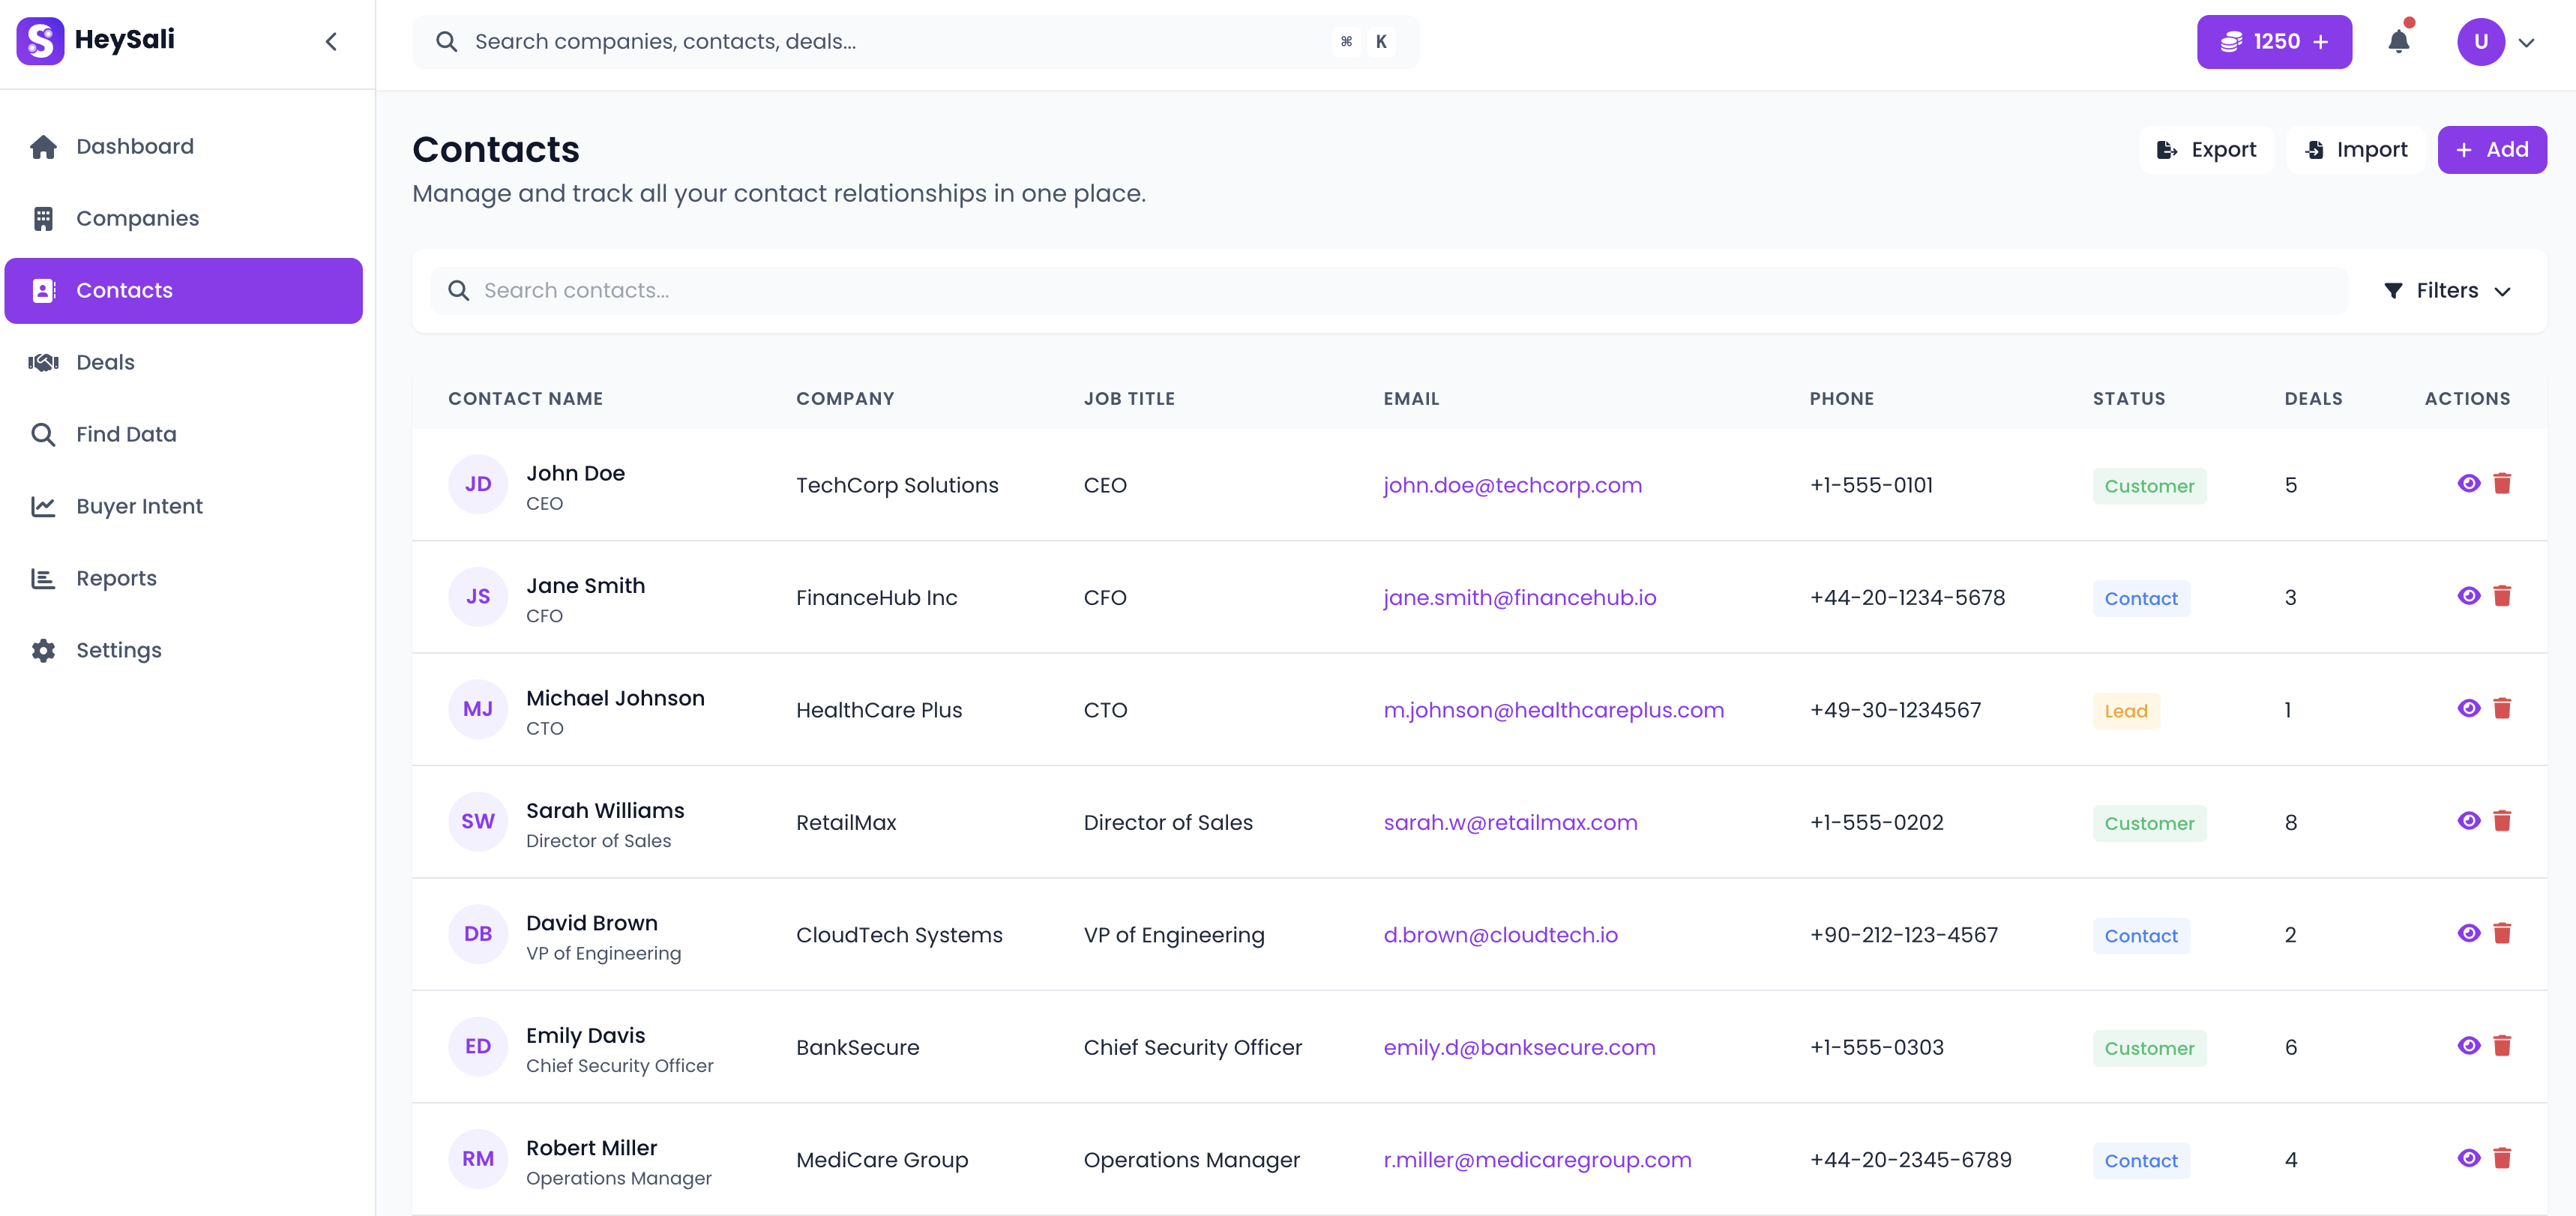Expand the Filters dropdown
This screenshot has height=1216, width=2576.
[2447, 290]
